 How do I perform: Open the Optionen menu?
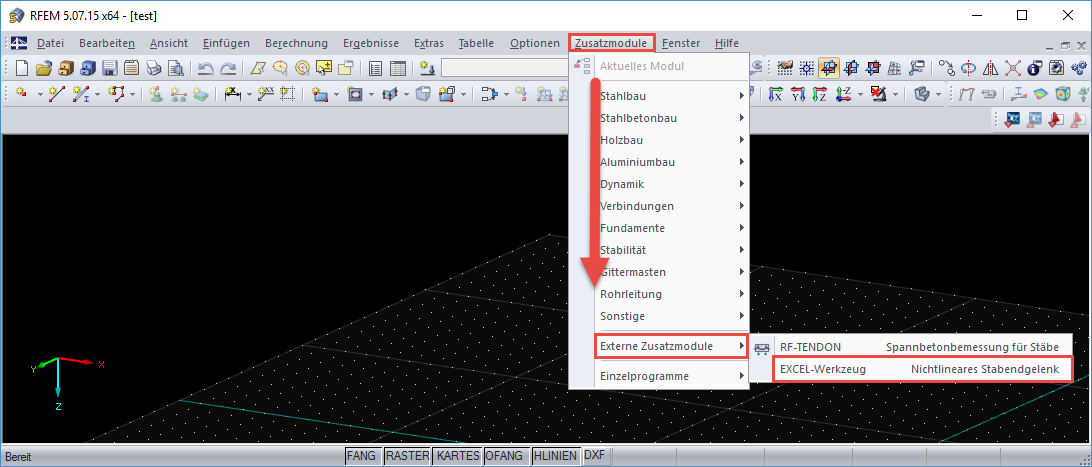(534, 43)
